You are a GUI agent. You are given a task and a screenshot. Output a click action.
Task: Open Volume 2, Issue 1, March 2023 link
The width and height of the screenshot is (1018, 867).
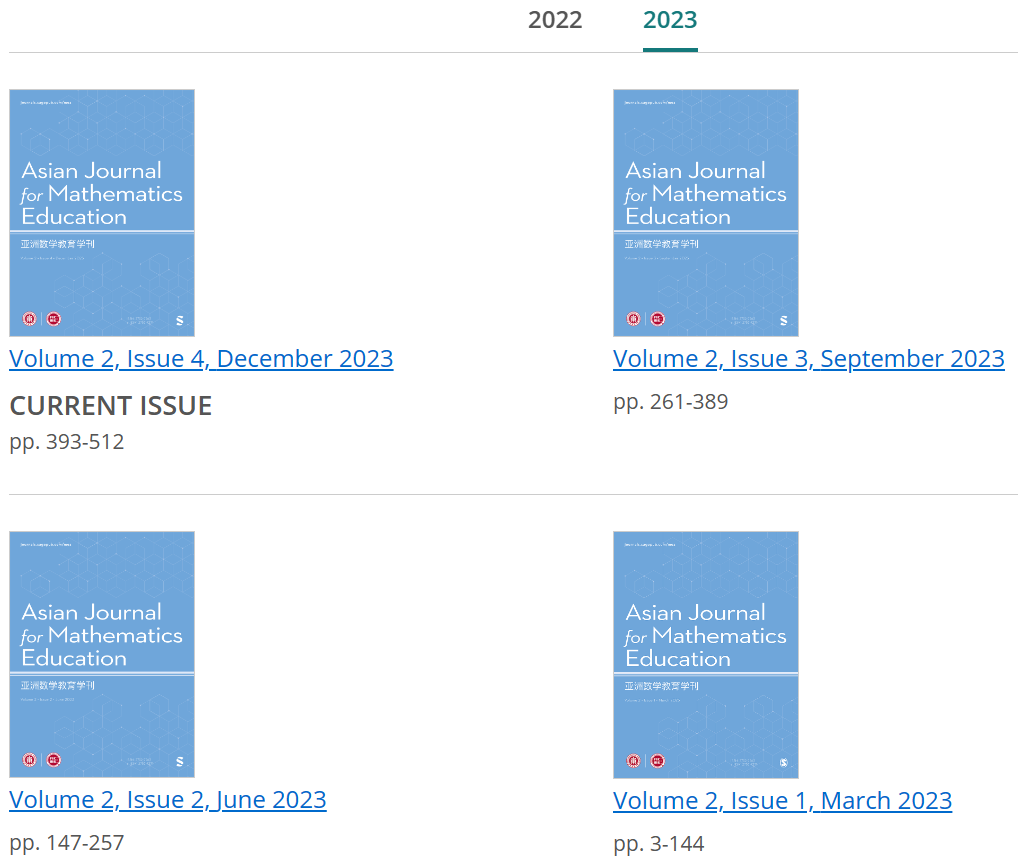tap(782, 801)
